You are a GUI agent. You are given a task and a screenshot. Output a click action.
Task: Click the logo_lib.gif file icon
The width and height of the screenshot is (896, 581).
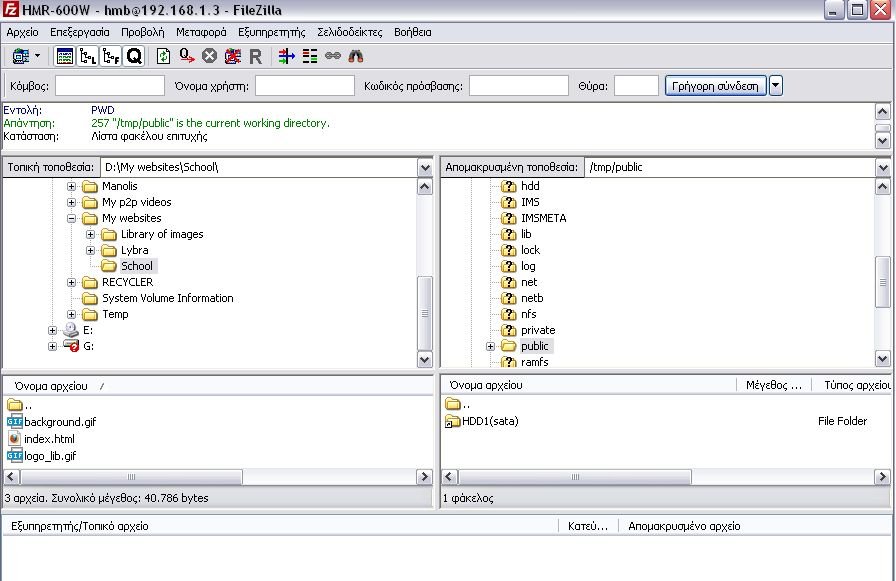(14, 456)
